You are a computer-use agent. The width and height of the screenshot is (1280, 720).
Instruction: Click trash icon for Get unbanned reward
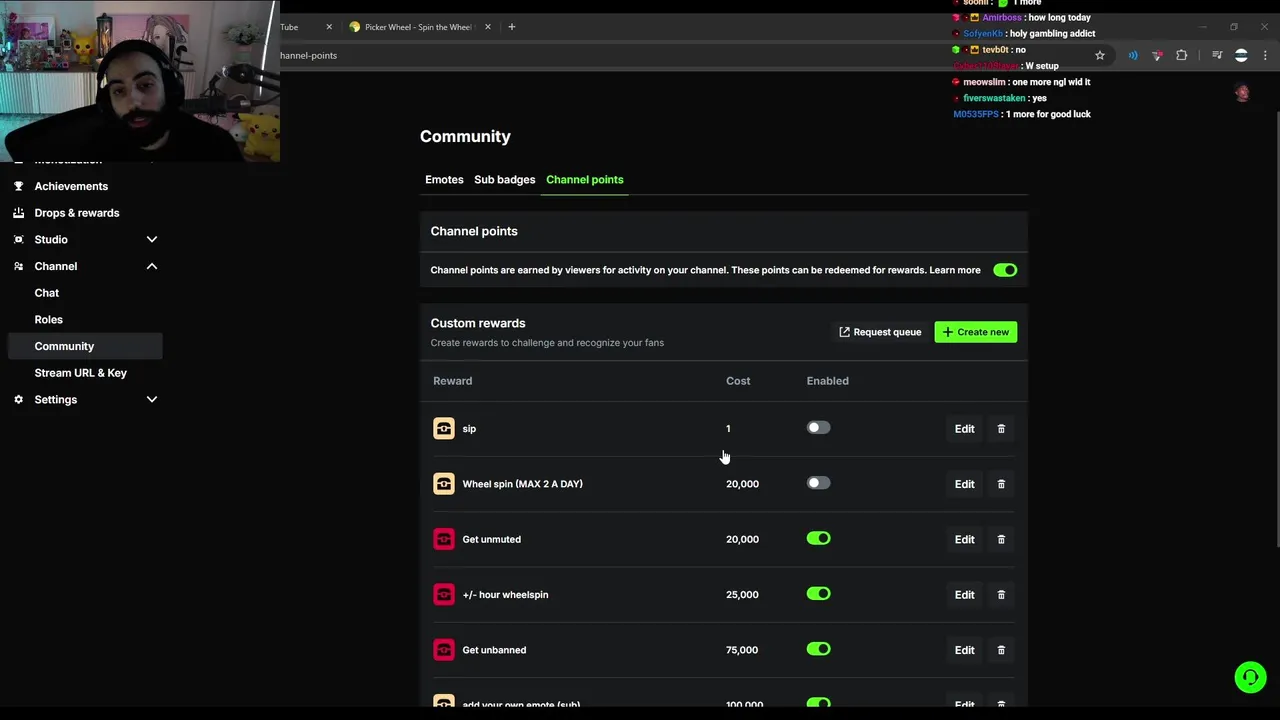1001,650
